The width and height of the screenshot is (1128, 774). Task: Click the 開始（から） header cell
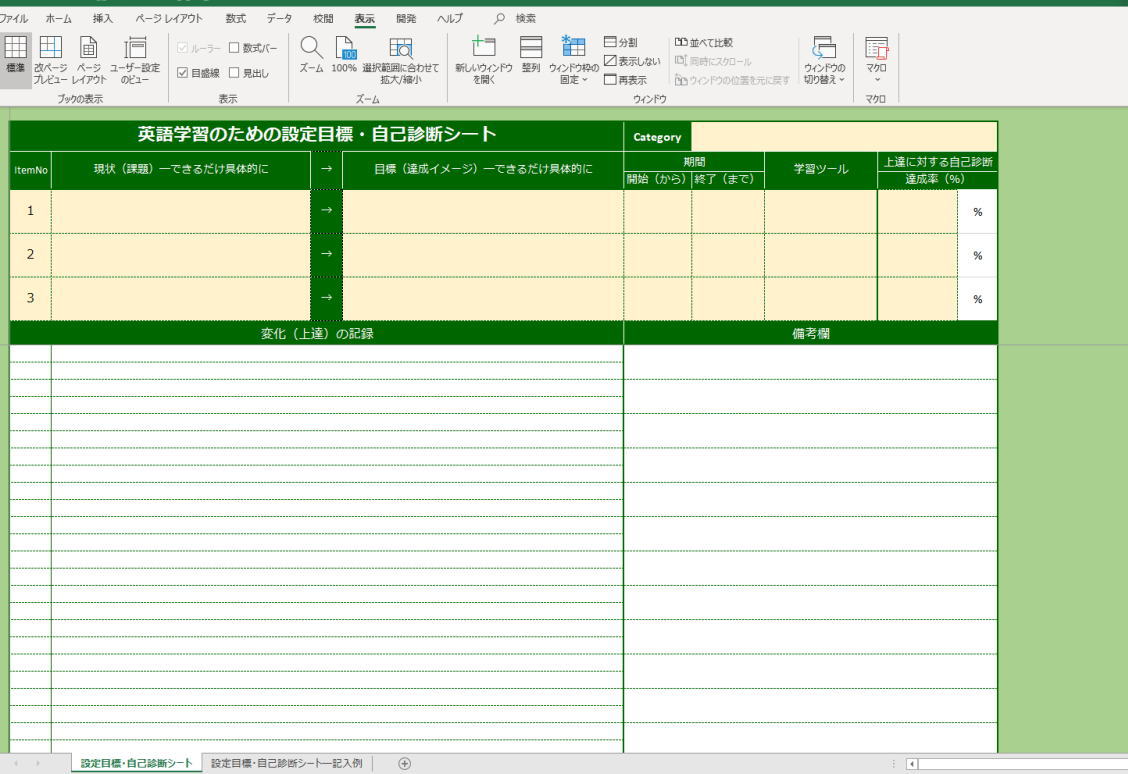[x=658, y=179]
